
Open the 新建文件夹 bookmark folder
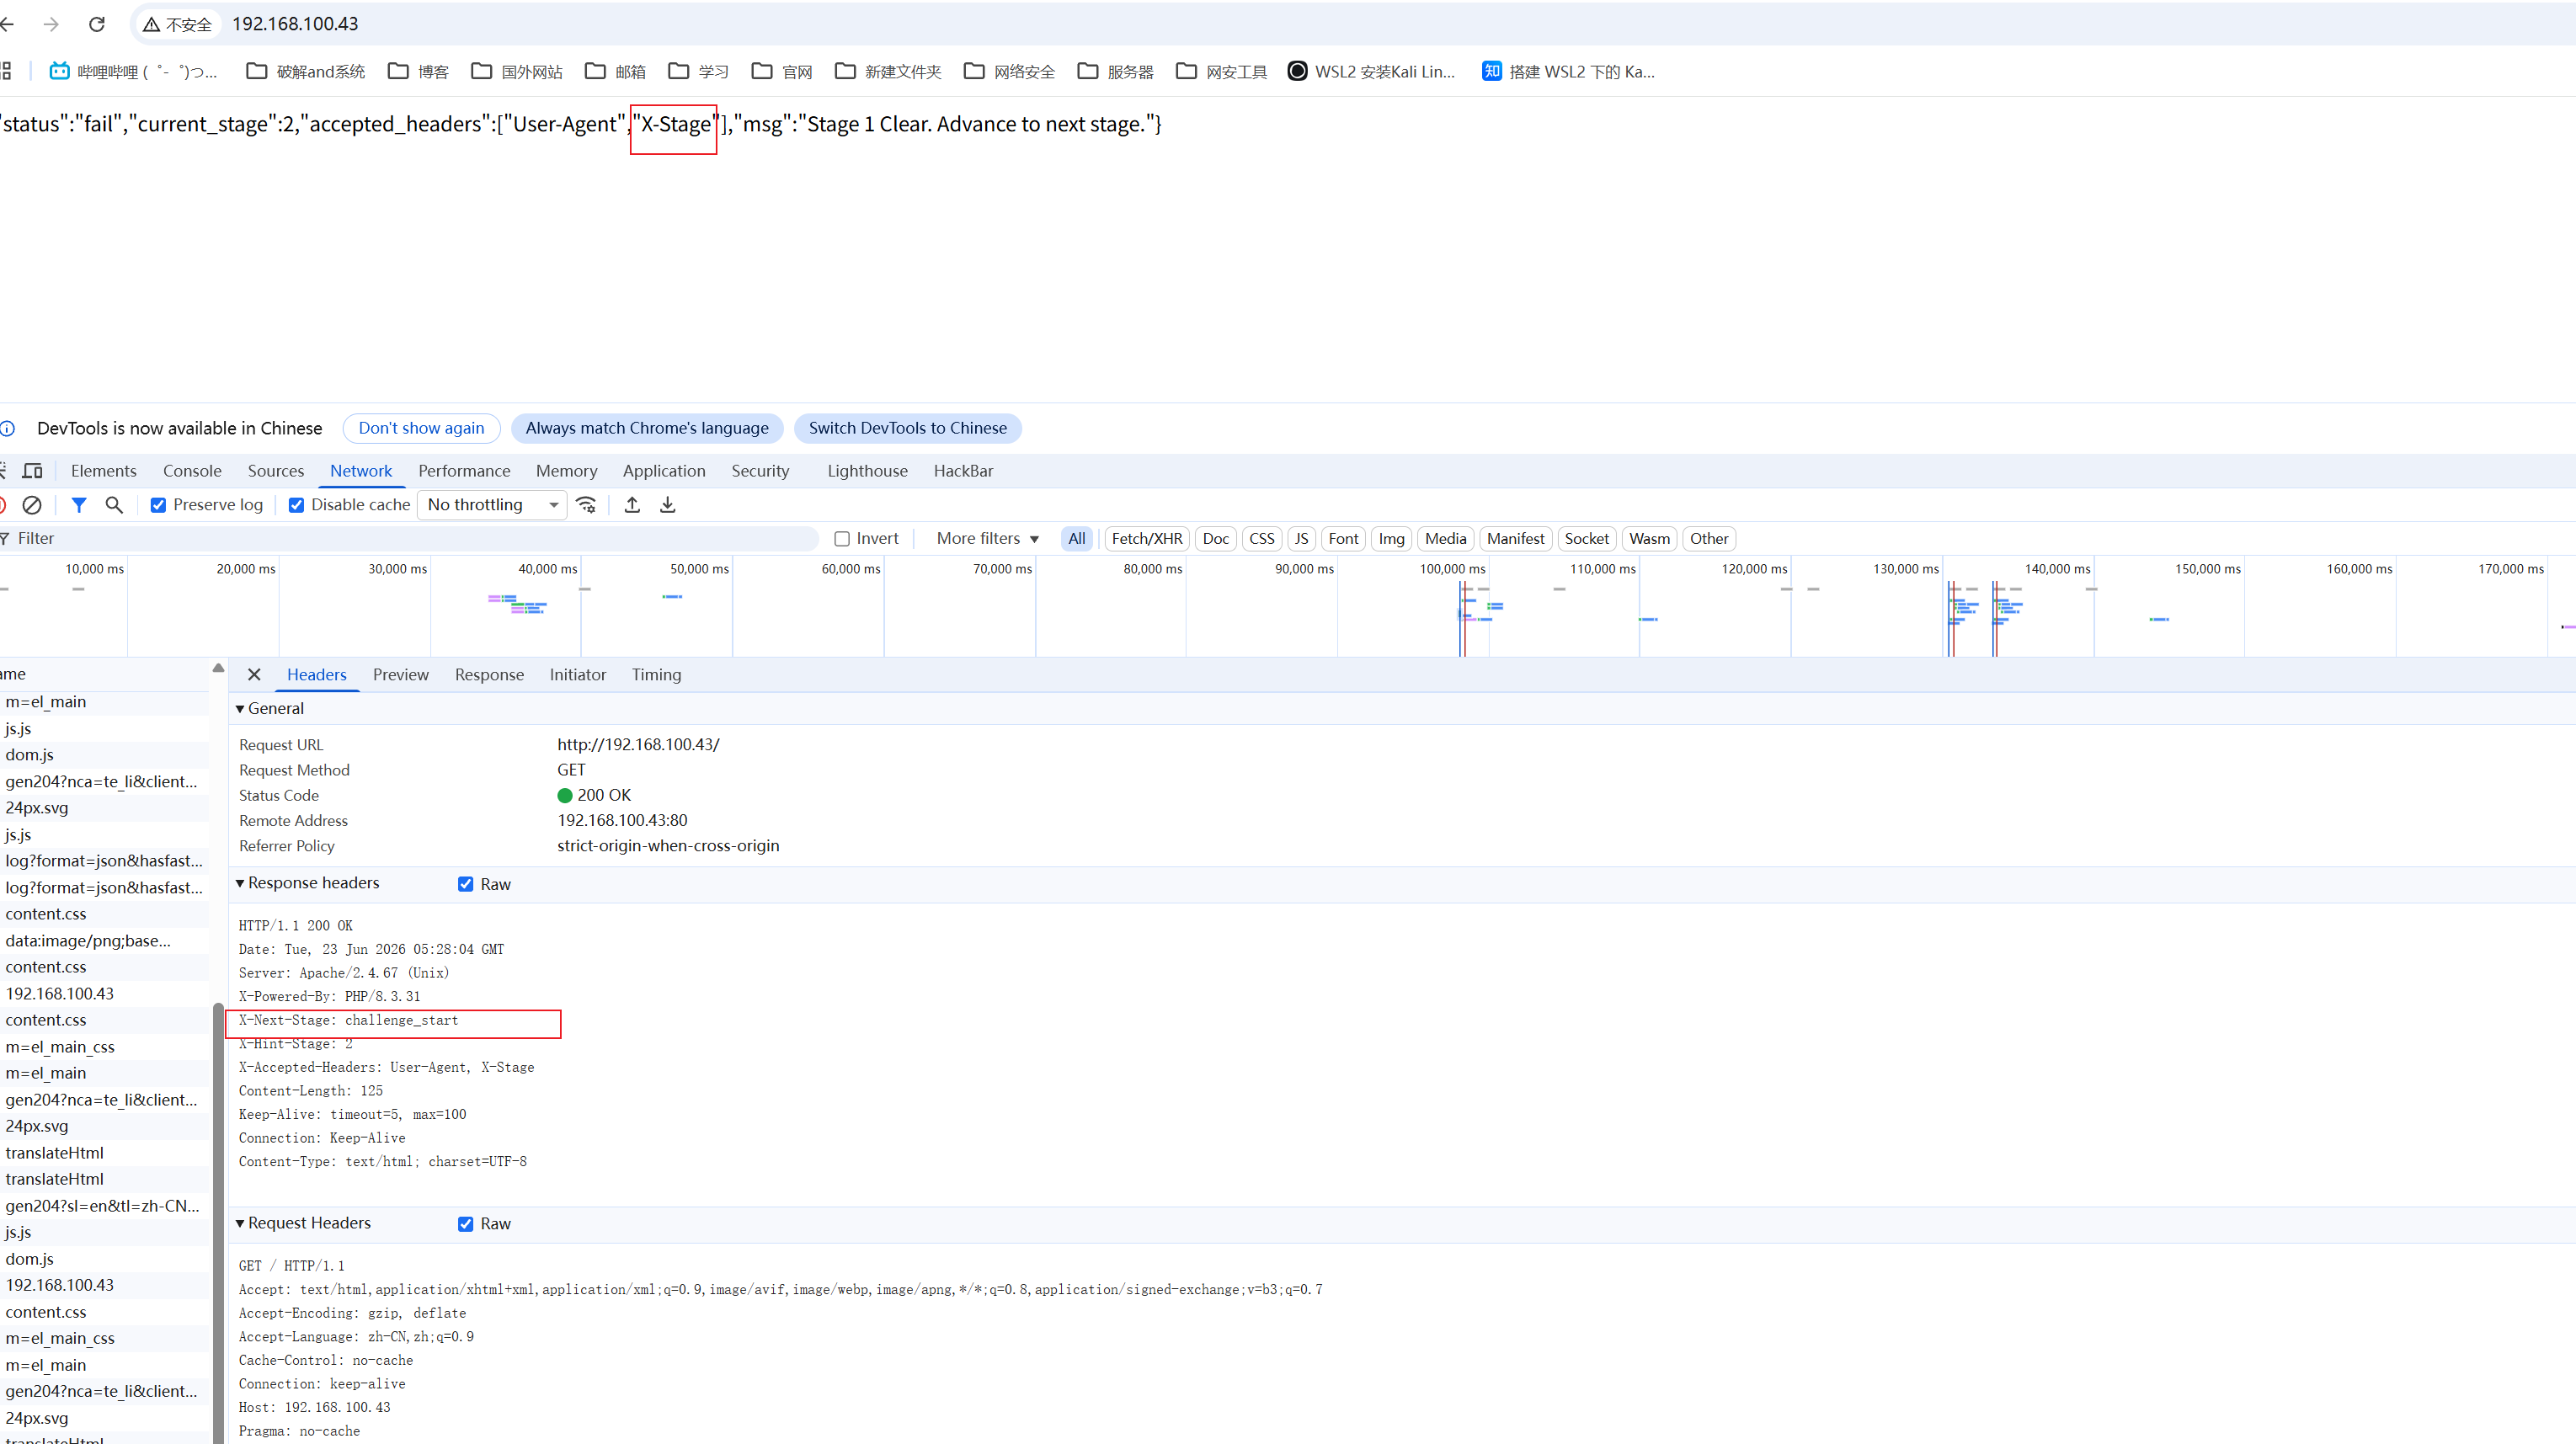pos(888,71)
